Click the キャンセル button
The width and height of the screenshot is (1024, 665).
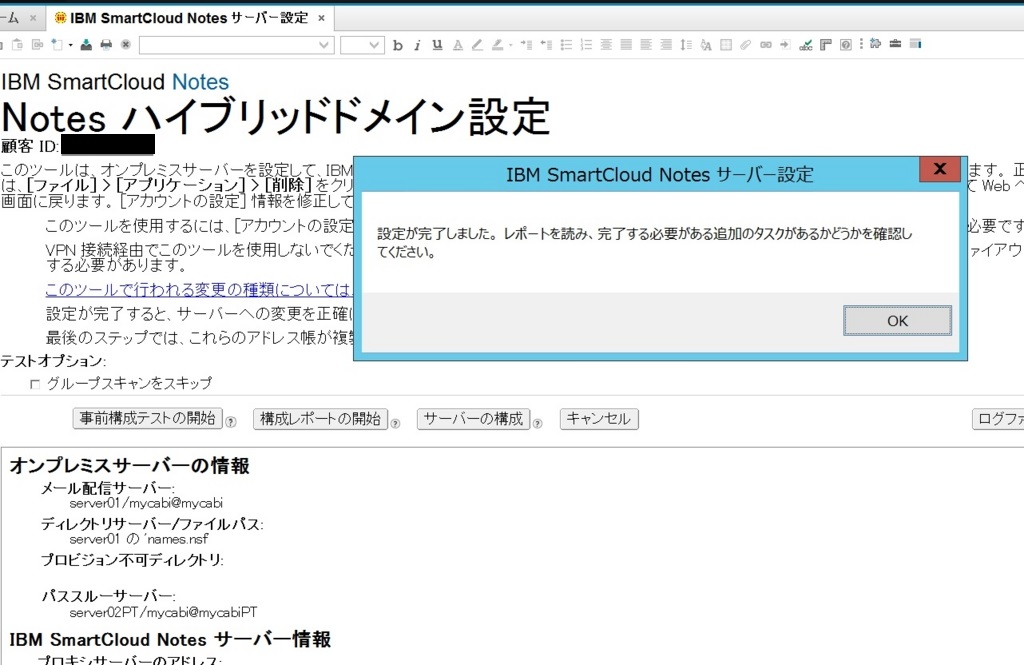click(599, 419)
